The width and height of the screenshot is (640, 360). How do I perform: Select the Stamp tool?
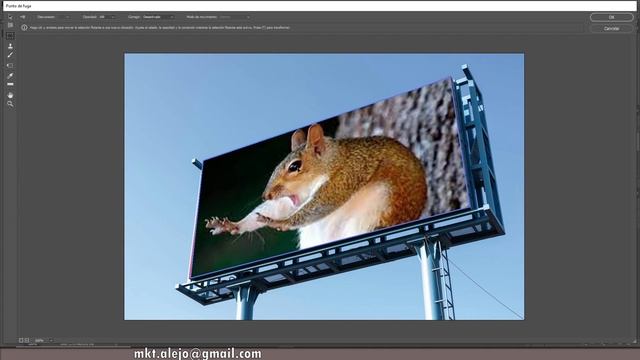(x=10, y=46)
